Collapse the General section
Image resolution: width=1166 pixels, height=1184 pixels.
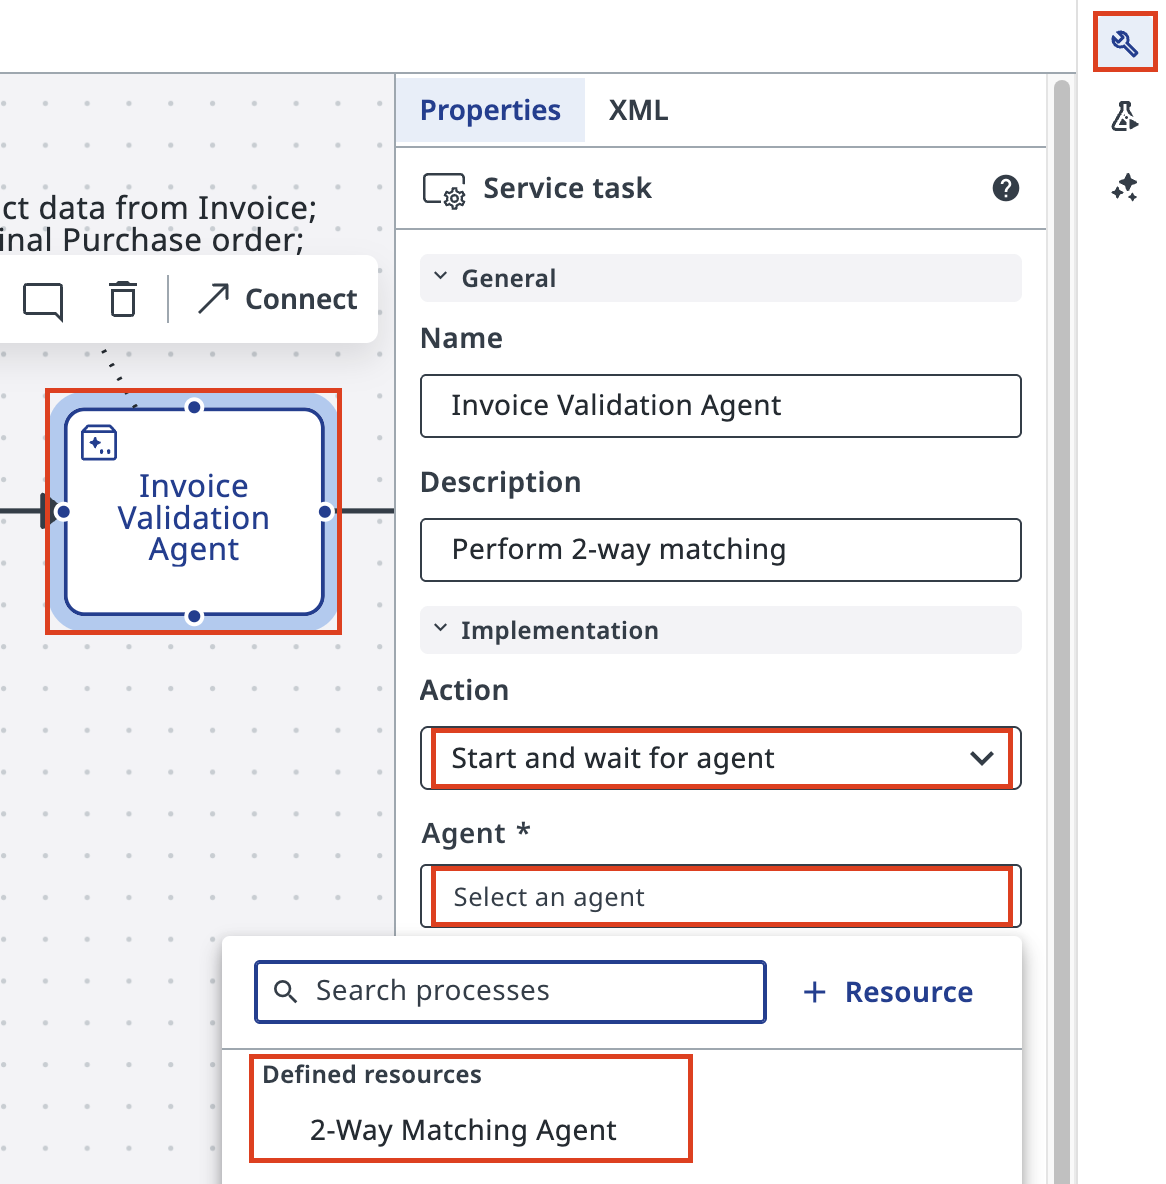(x=720, y=278)
